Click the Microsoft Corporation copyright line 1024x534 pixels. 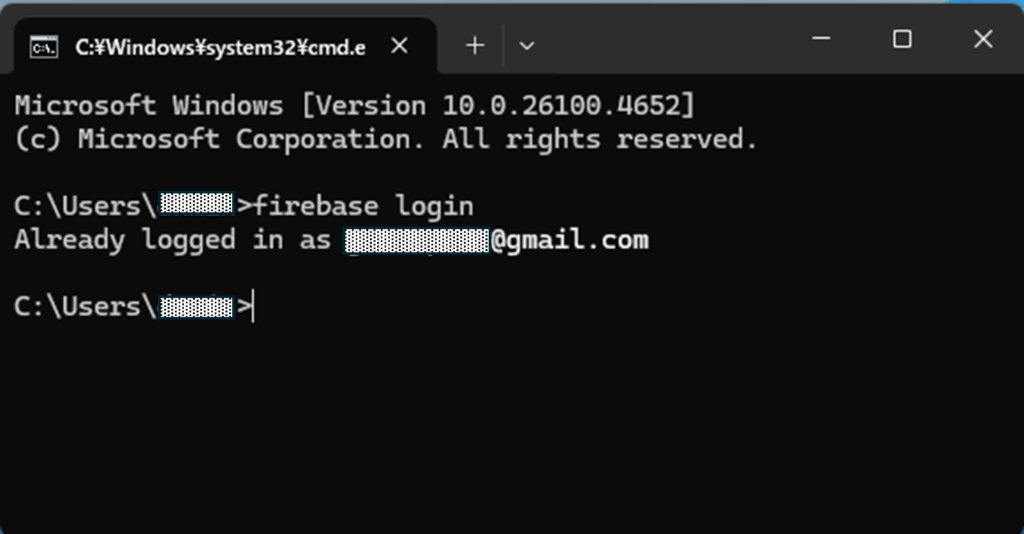(x=385, y=140)
